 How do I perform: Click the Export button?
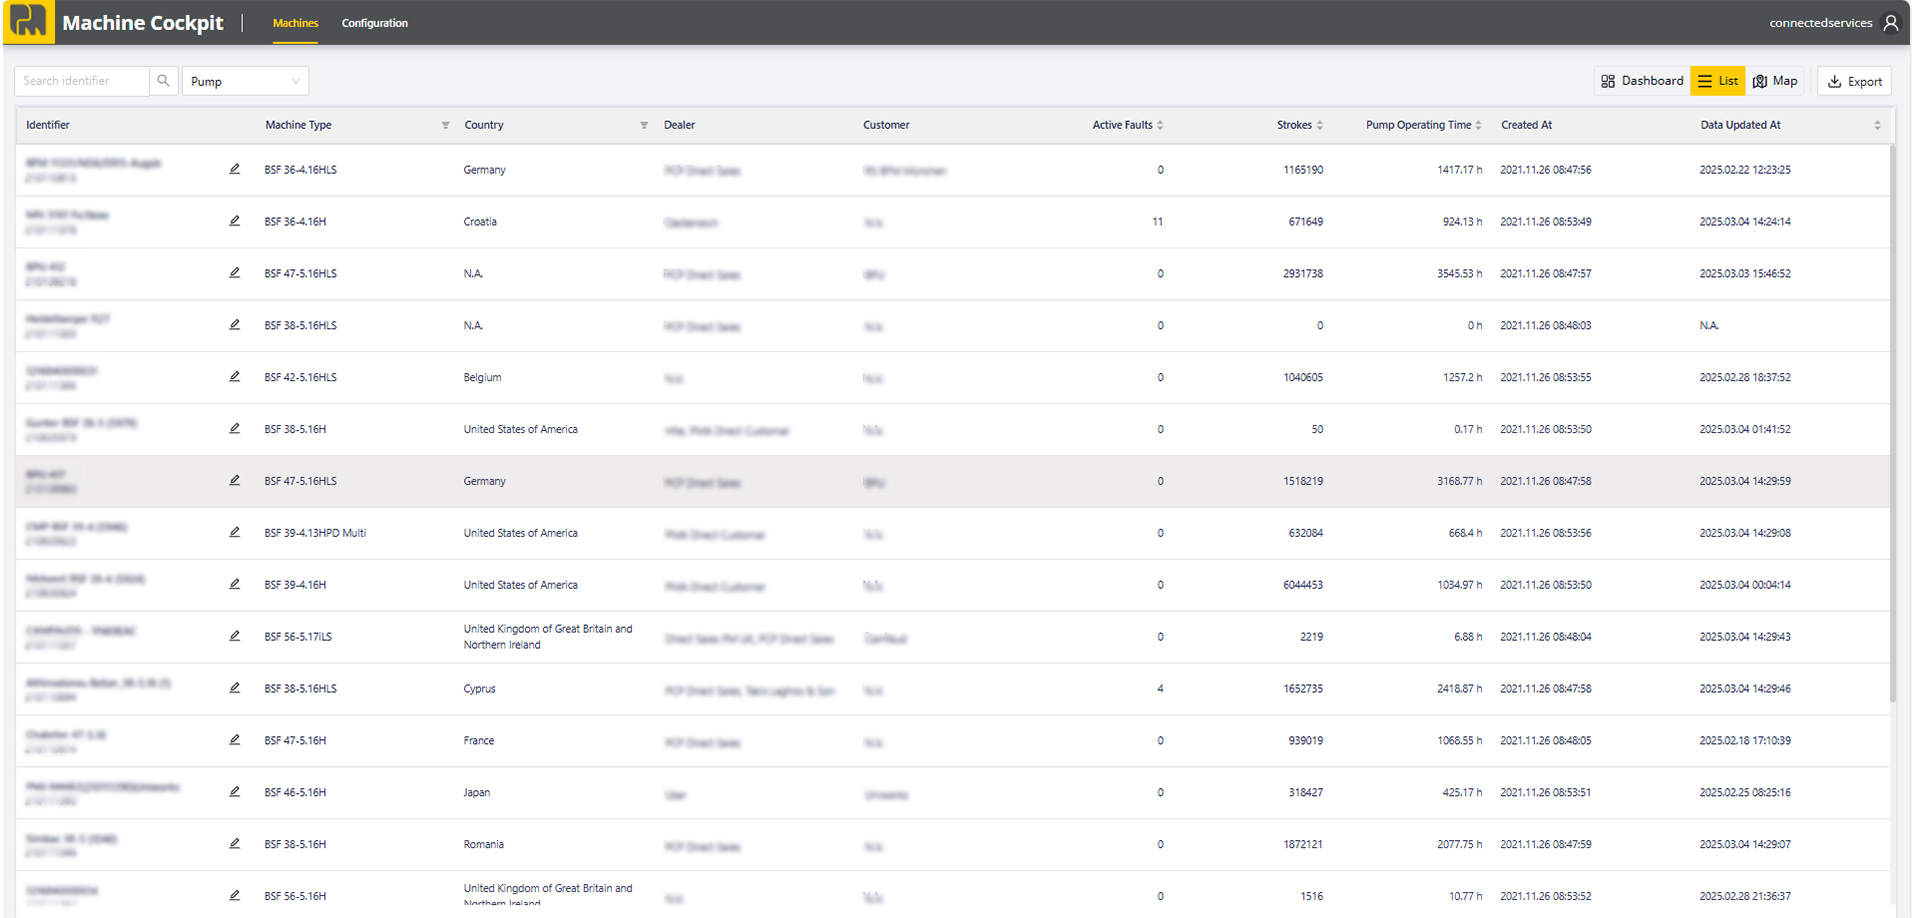1854,81
